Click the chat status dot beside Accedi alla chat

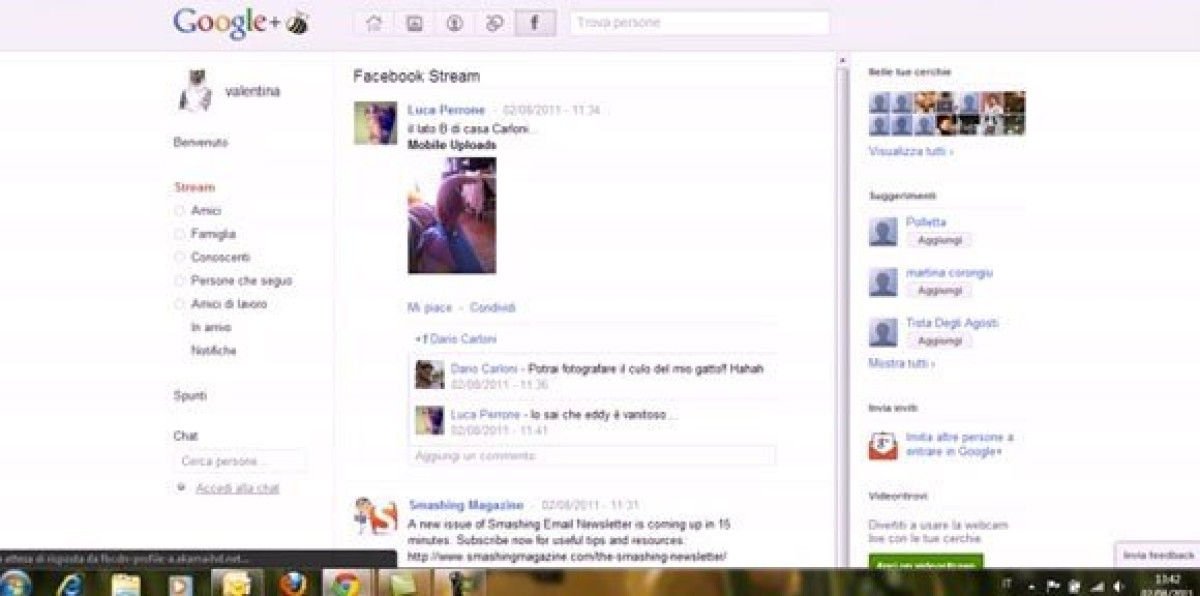point(181,487)
